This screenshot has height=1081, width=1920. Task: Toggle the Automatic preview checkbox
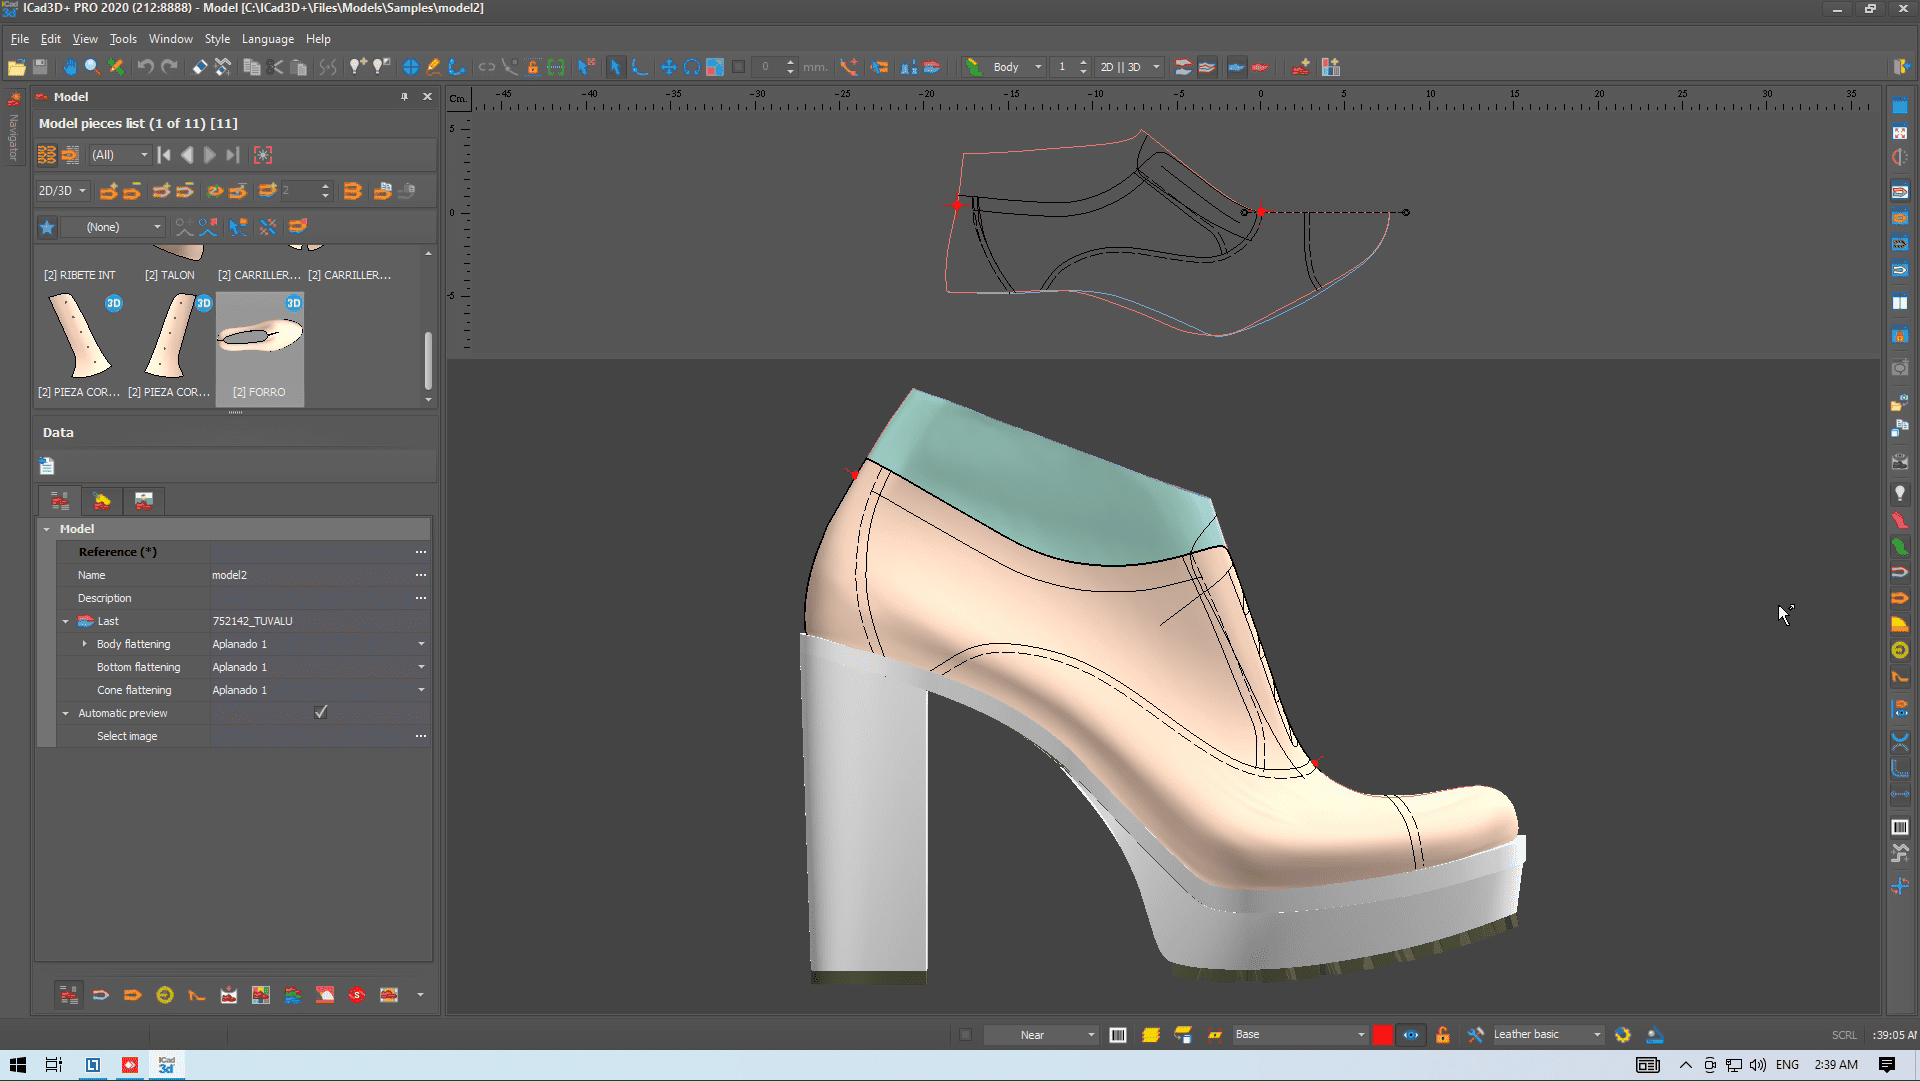[321, 713]
